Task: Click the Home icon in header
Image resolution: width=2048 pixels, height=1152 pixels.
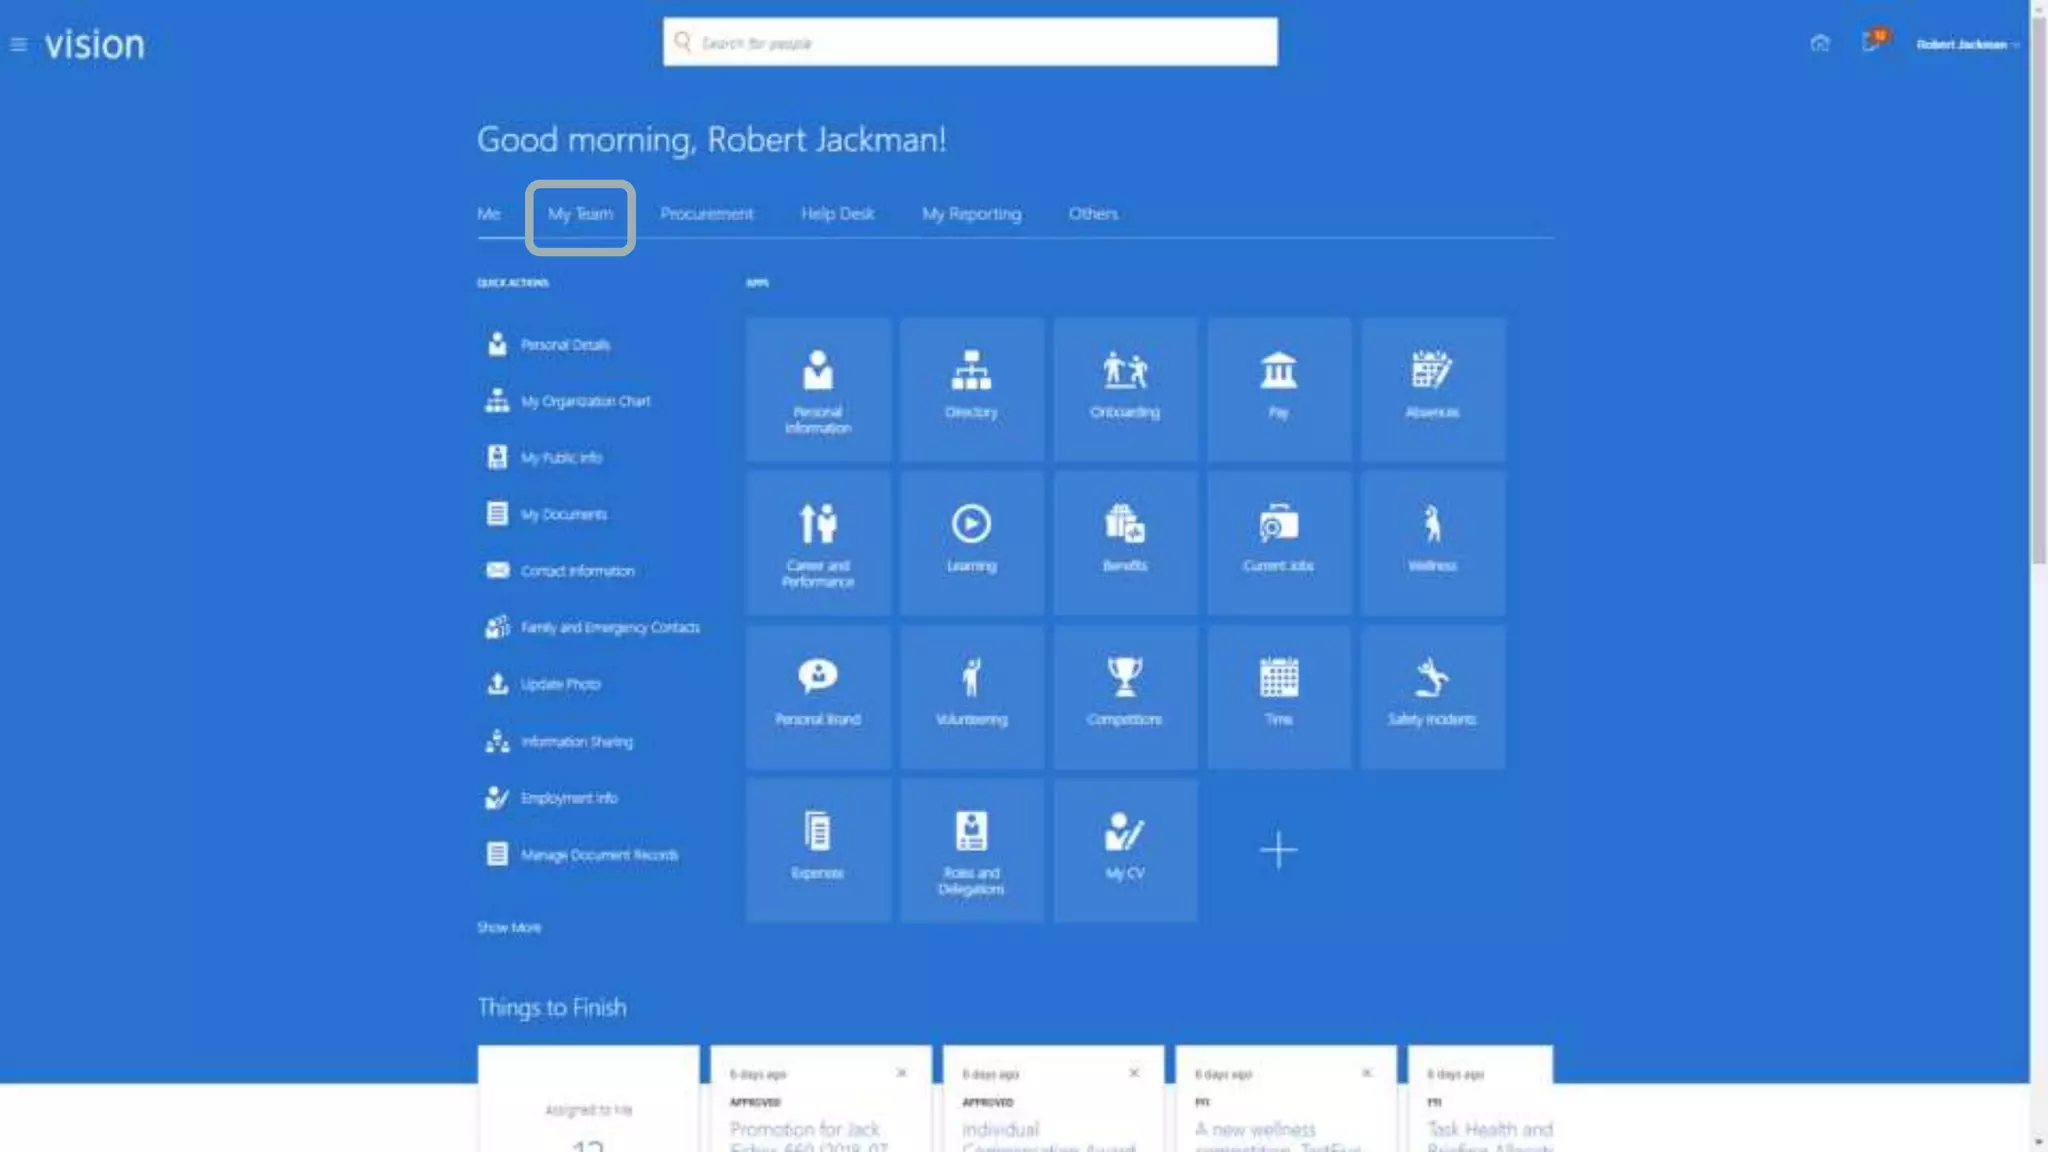Action: (x=1819, y=43)
